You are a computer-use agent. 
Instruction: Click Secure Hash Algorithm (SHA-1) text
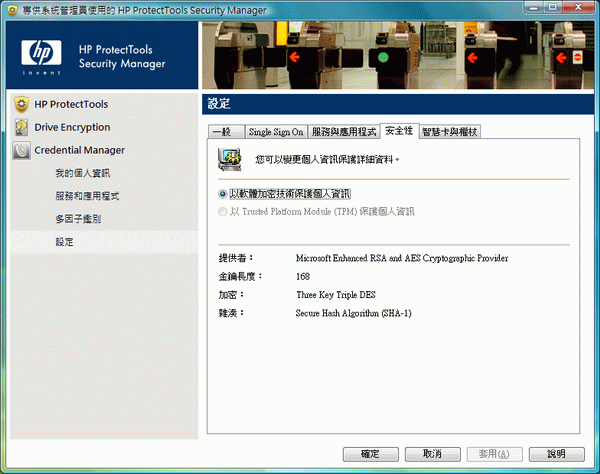coord(354,313)
